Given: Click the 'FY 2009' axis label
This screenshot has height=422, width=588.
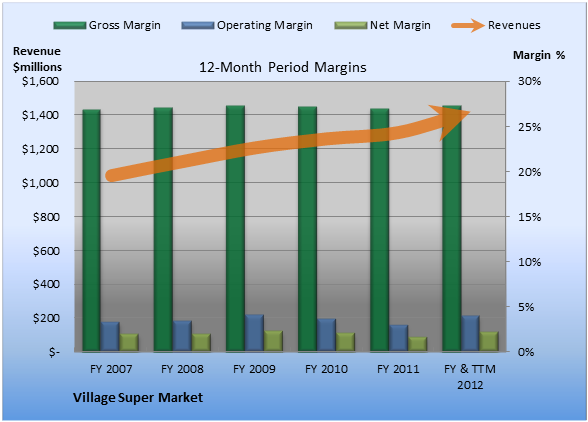Looking at the screenshot, I should (254, 369).
